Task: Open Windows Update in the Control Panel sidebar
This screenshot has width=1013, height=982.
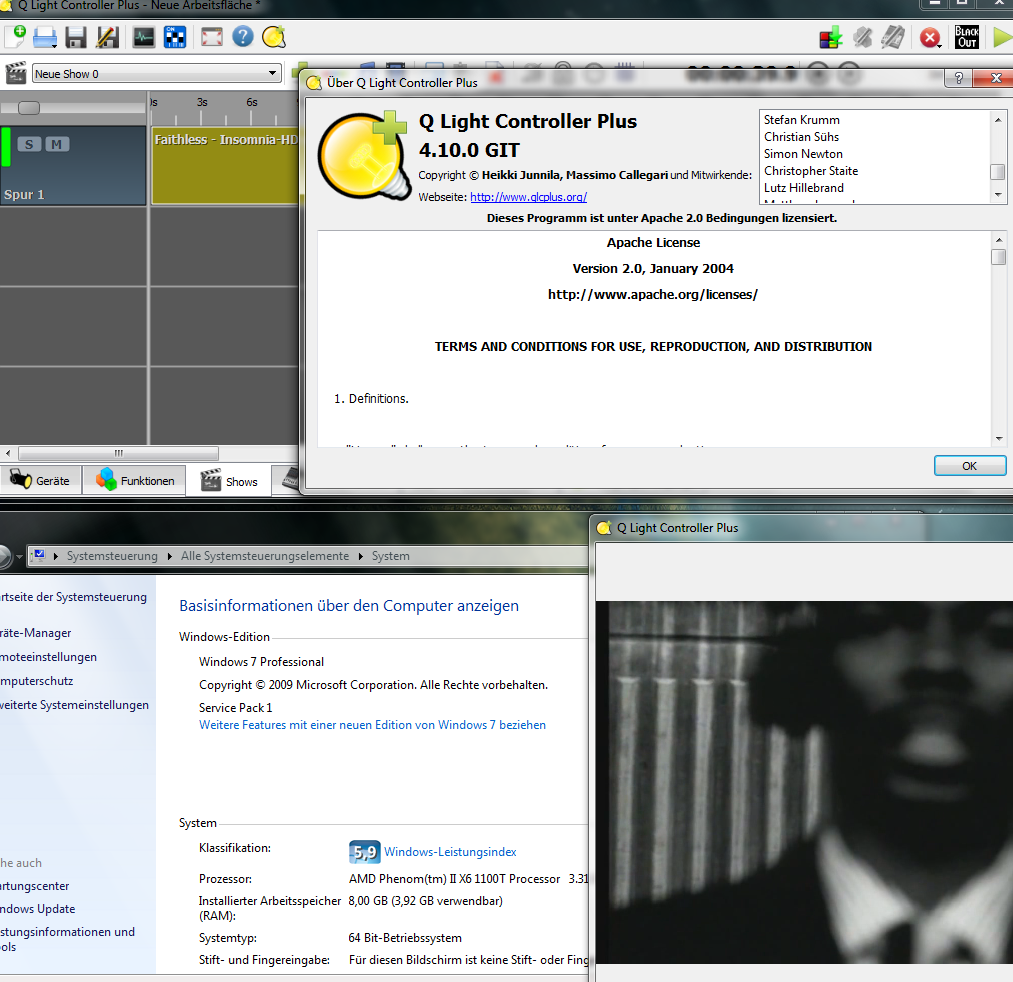Action: coord(37,909)
